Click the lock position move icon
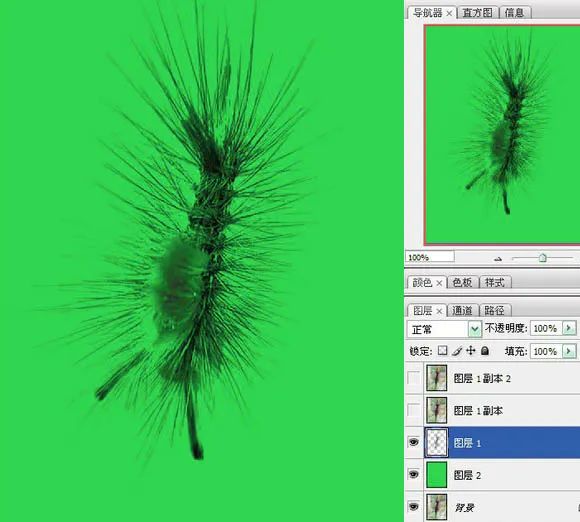The height and width of the screenshot is (522, 580). click(x=471, y=350)
